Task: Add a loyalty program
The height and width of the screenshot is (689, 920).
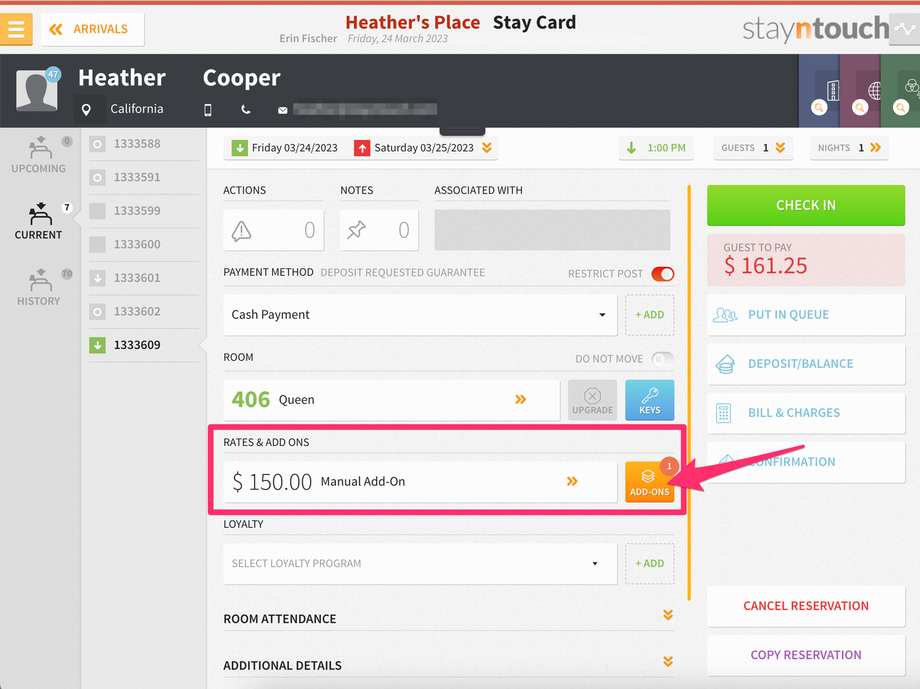Action: coord(650,563)
